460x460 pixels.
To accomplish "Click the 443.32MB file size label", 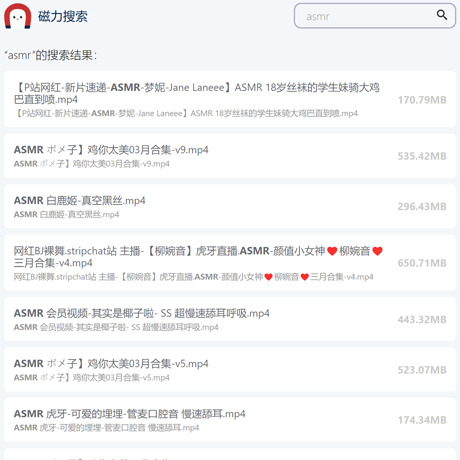I will [422, 319].
